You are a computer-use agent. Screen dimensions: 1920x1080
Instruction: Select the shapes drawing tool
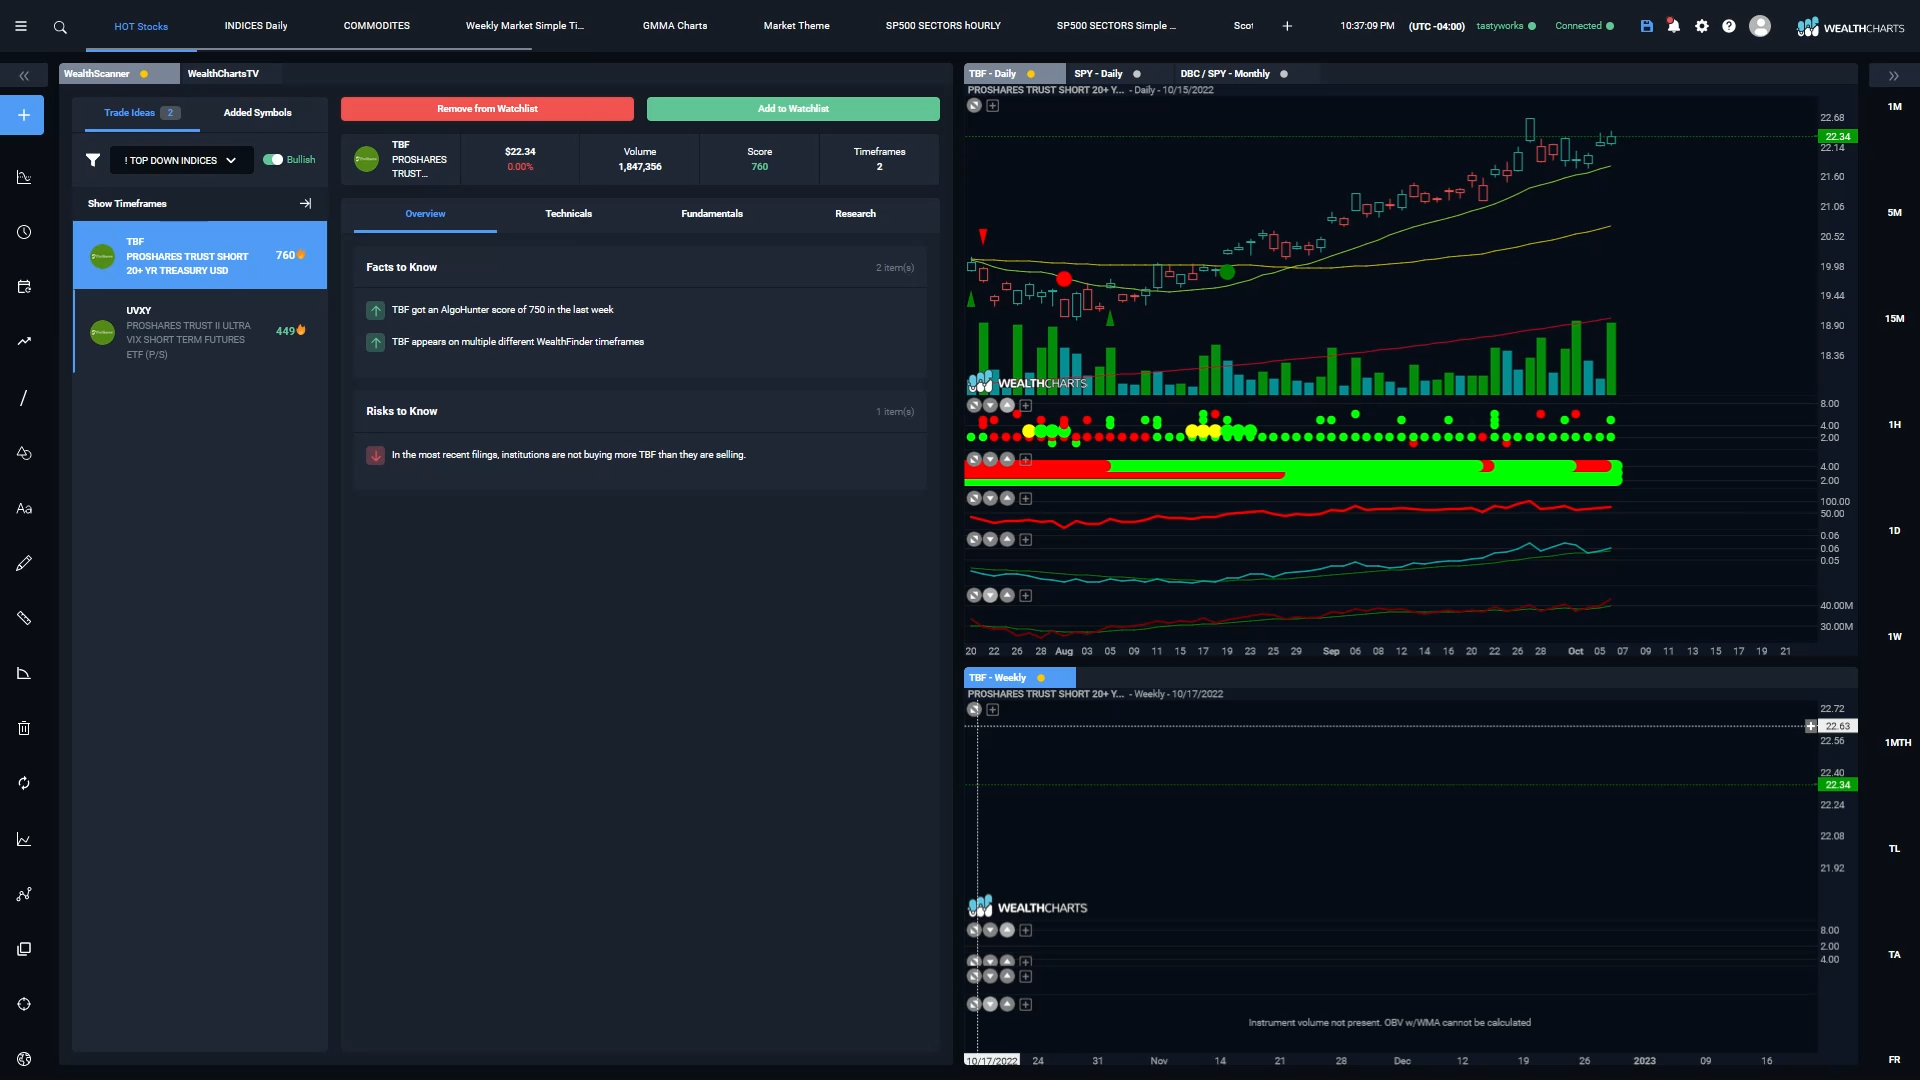coord(24,453)
